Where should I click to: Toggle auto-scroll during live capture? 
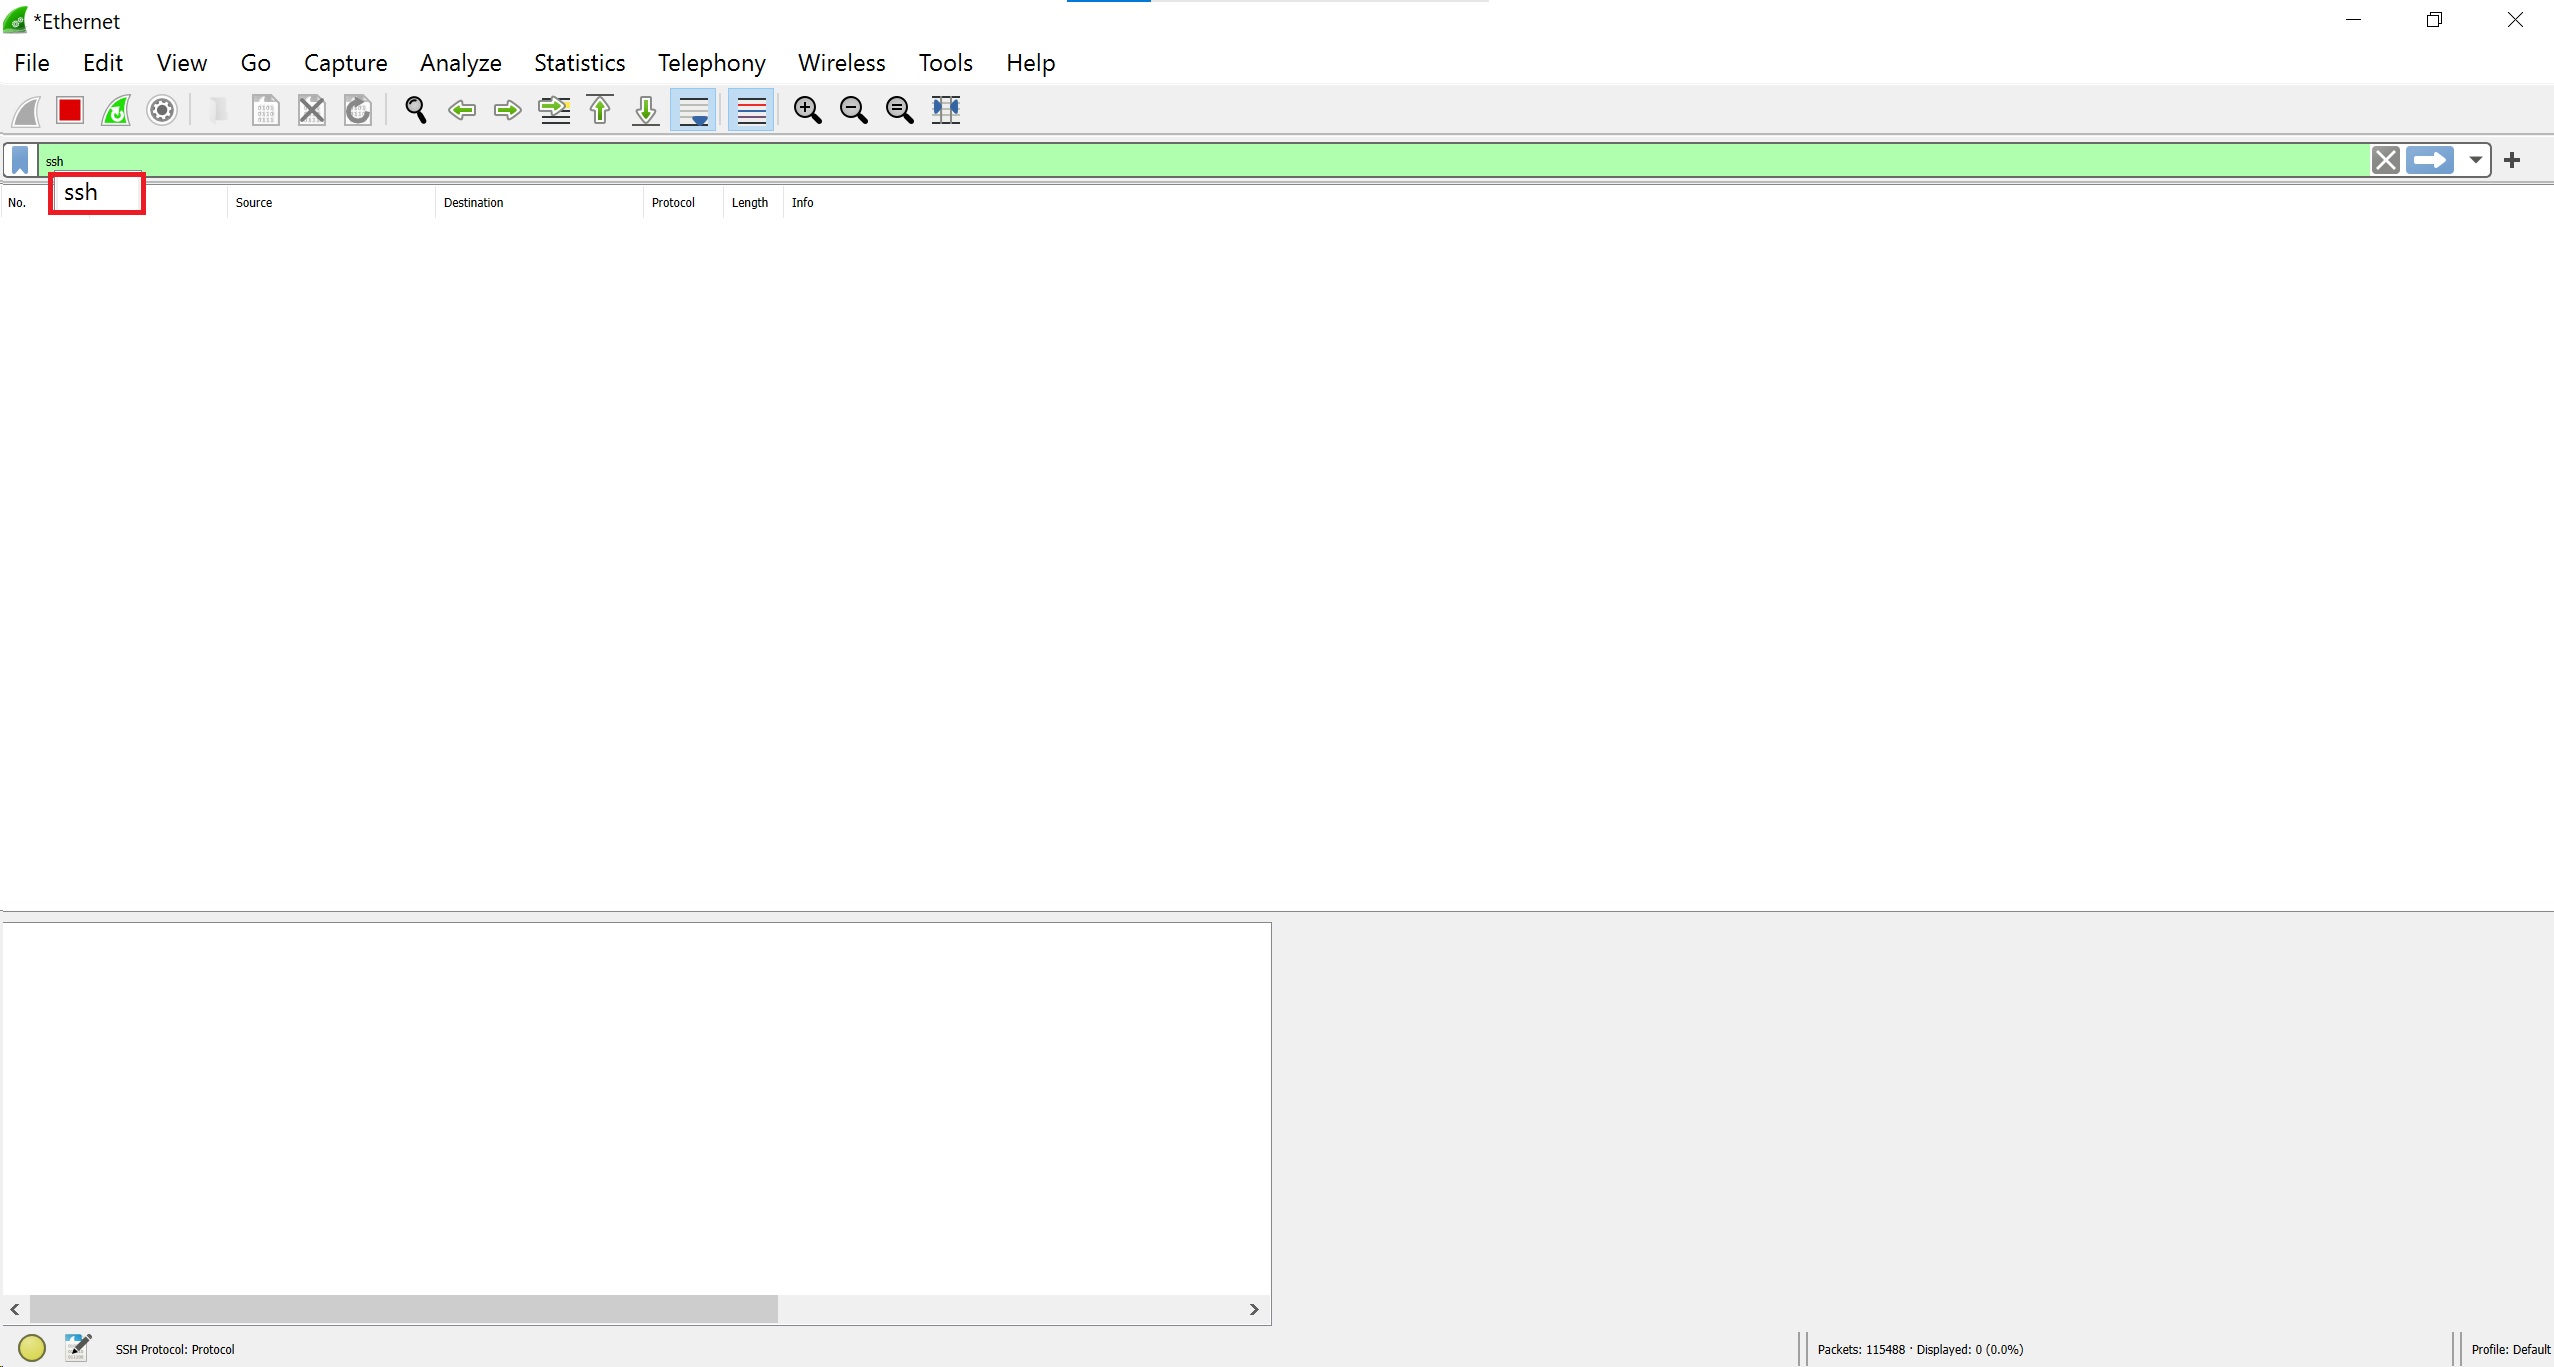coord(693,110)
